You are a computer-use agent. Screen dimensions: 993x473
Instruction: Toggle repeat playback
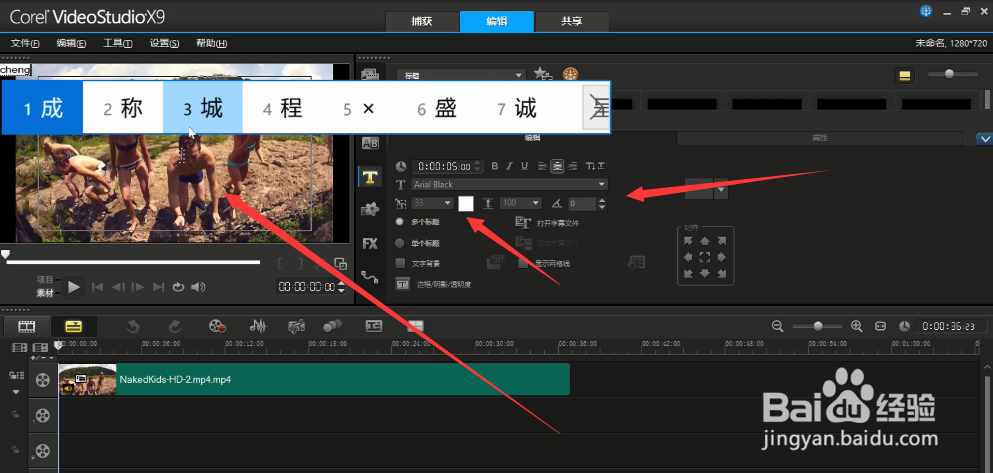pyautogui.click(x=179, y=287)
